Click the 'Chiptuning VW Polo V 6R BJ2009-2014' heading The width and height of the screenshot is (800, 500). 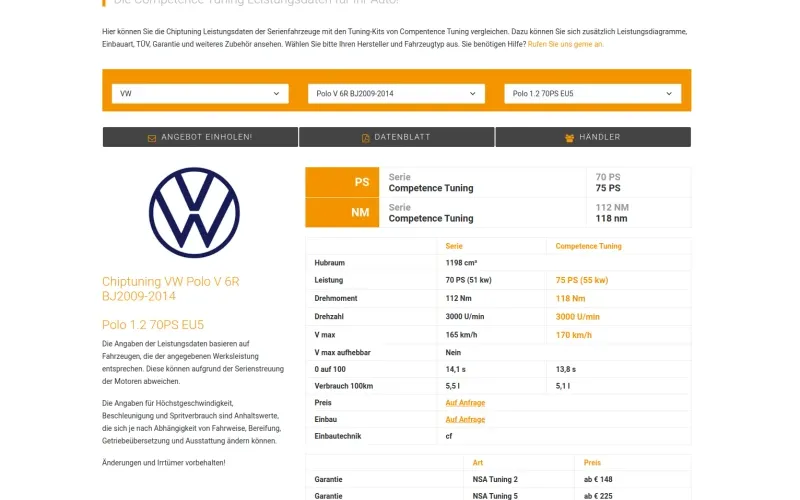point(170,289)
